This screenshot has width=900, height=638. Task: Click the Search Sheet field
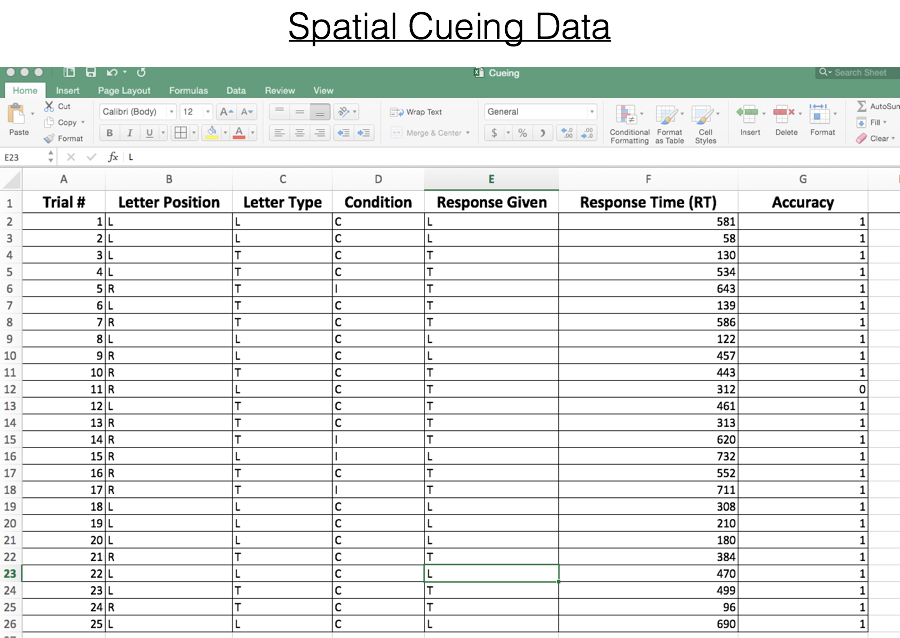tap(858, 72)
